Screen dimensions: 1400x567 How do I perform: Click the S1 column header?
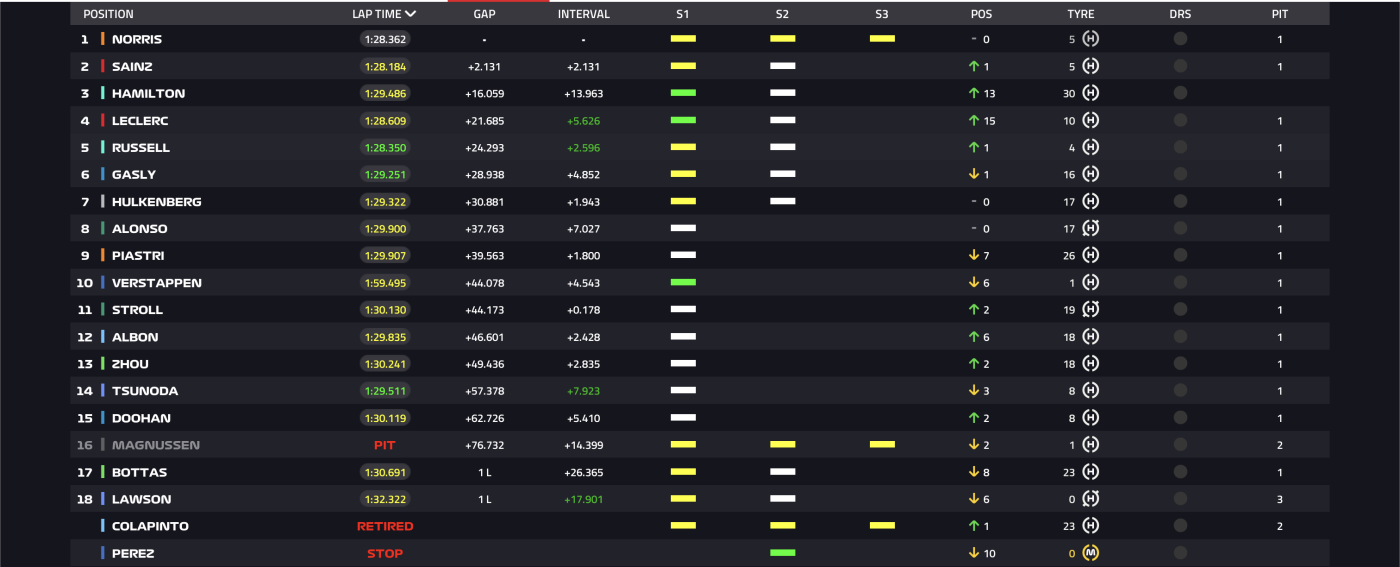[683, 14]
